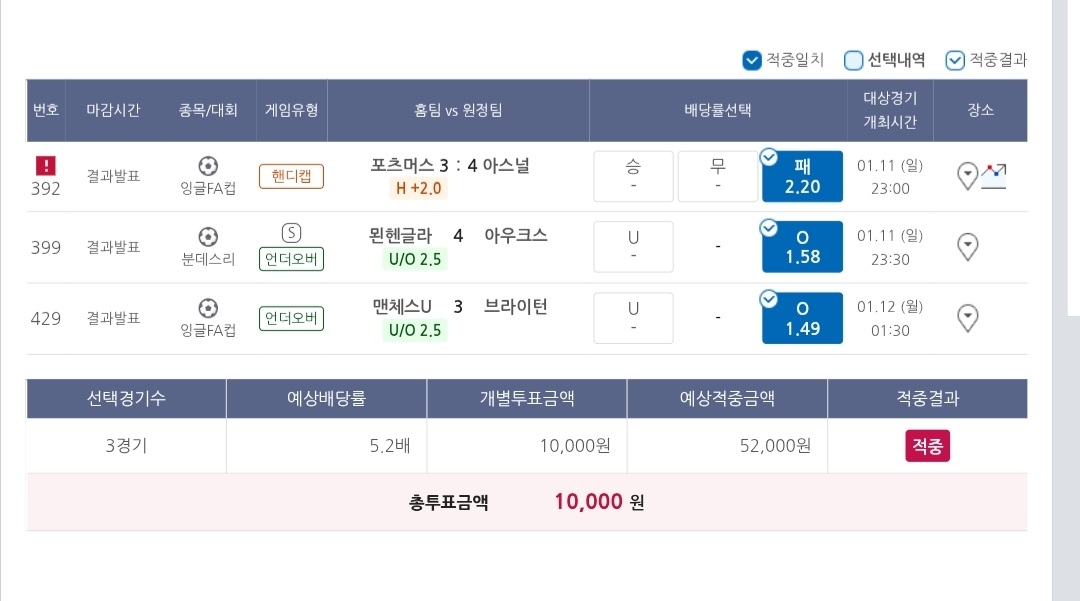Click the soccer ball icon for game 392
The image size is (1080, 601).
pos(208,166)
